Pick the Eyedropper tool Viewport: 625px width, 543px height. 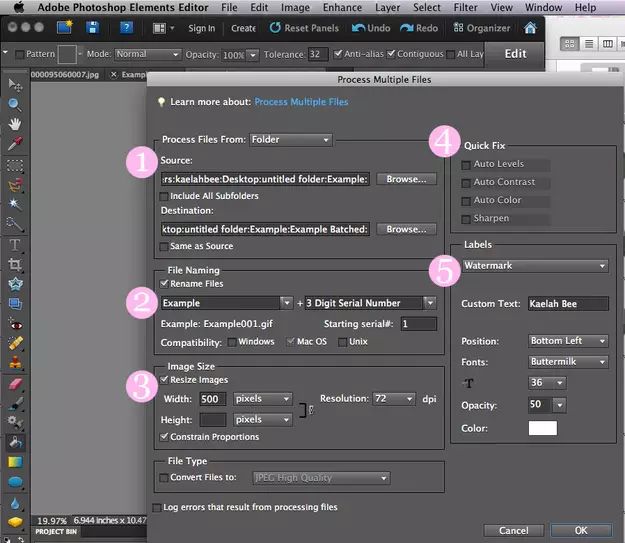pyautogui.click(x=15, y=144)
